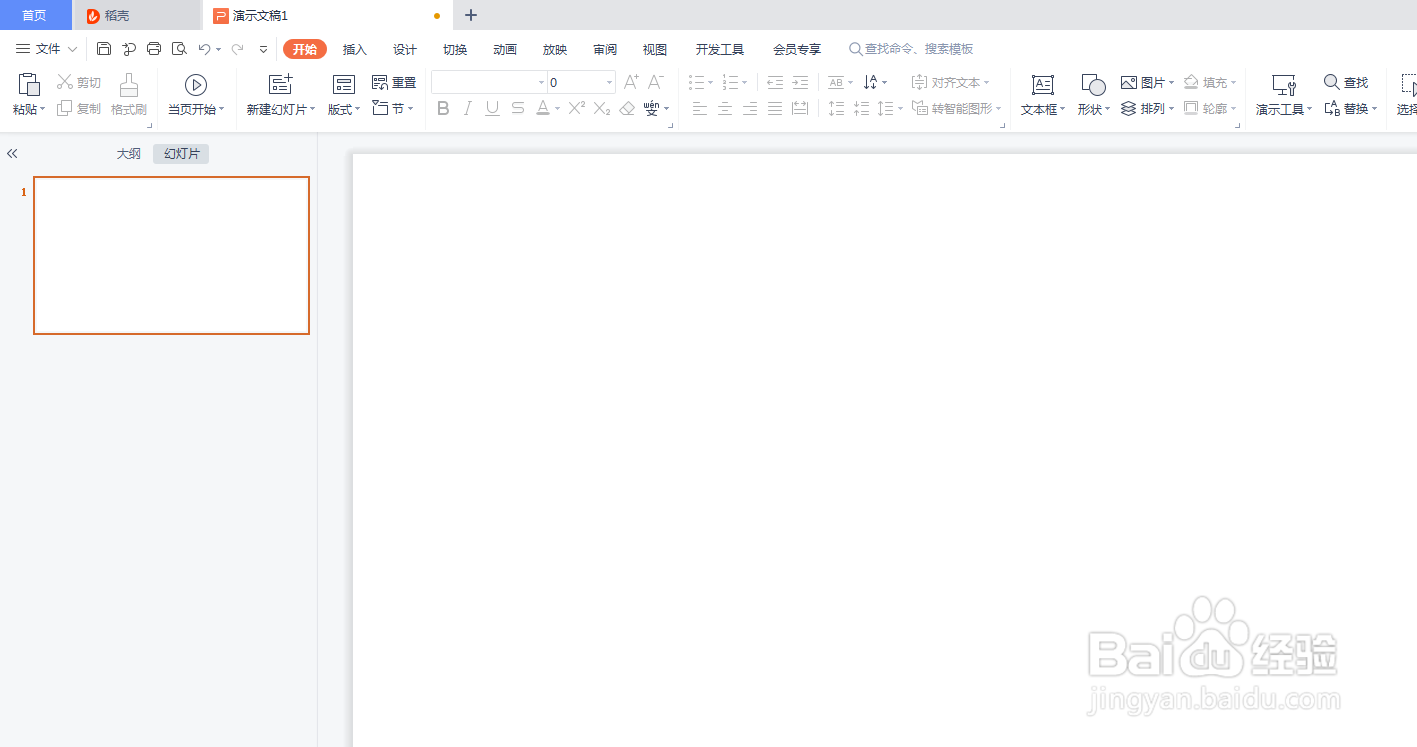
Task: Click the Cut (剪切) scissors button
Action: pos(79,82)
